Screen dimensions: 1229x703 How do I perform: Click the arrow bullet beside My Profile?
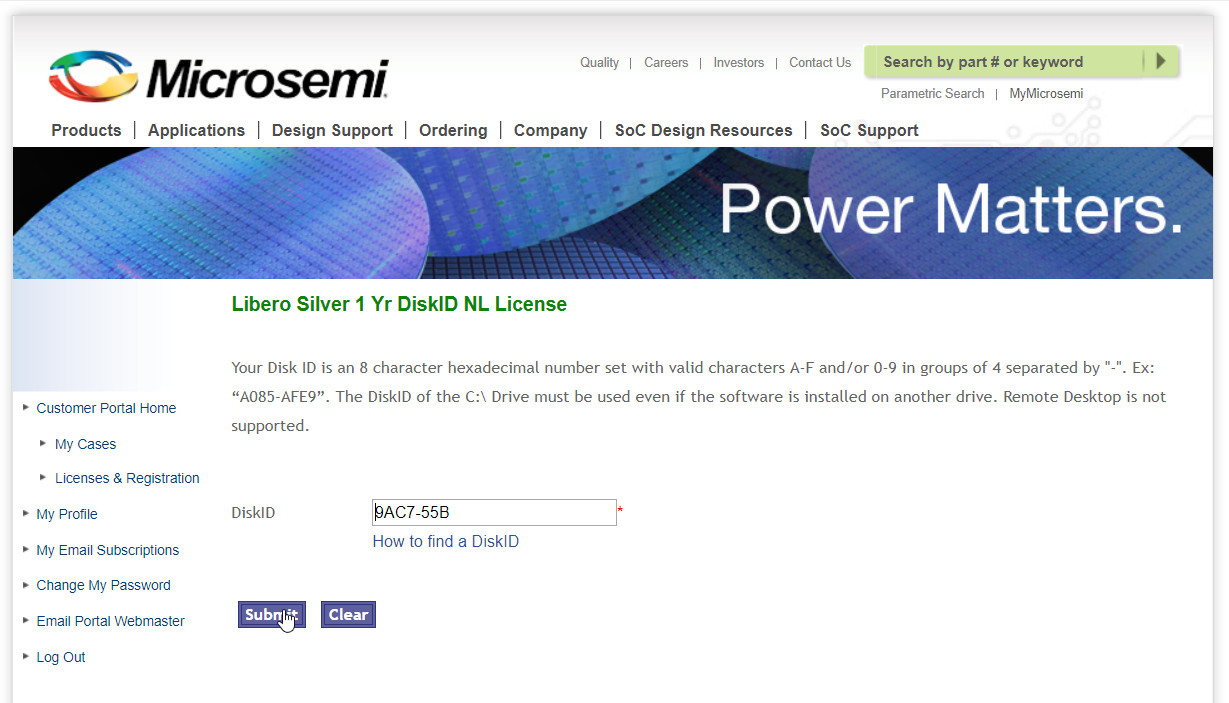pyautogui.click(x=26, y=512)
